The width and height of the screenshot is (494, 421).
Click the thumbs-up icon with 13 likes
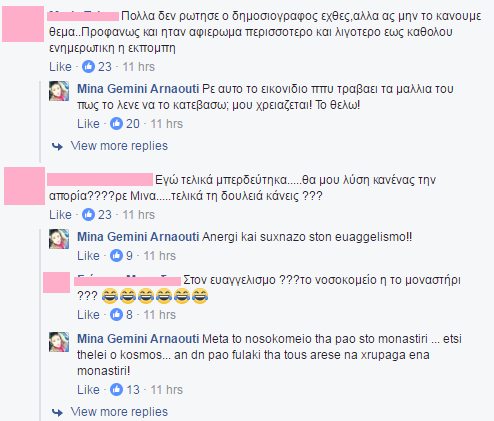(x=116, y=390)
